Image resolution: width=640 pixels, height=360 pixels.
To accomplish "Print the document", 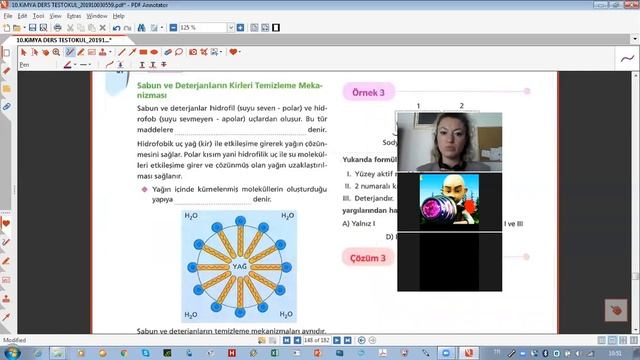I will [58, 28].
